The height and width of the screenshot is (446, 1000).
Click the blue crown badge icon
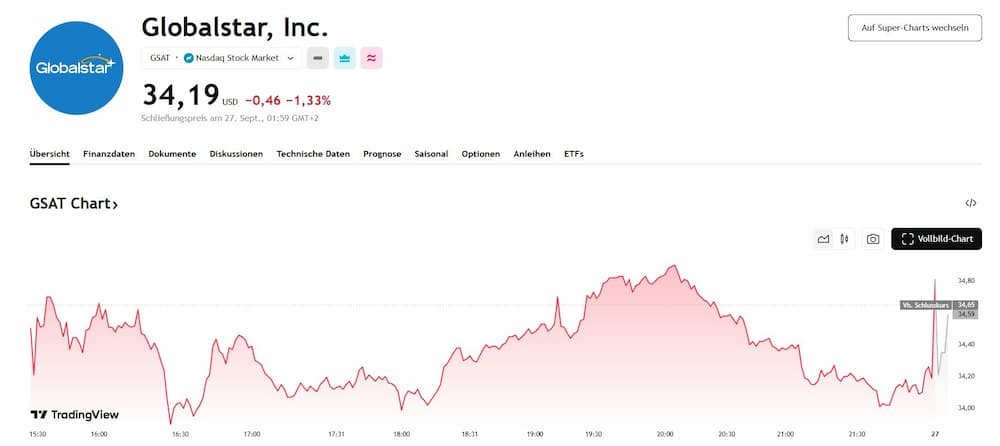[345, 58]
